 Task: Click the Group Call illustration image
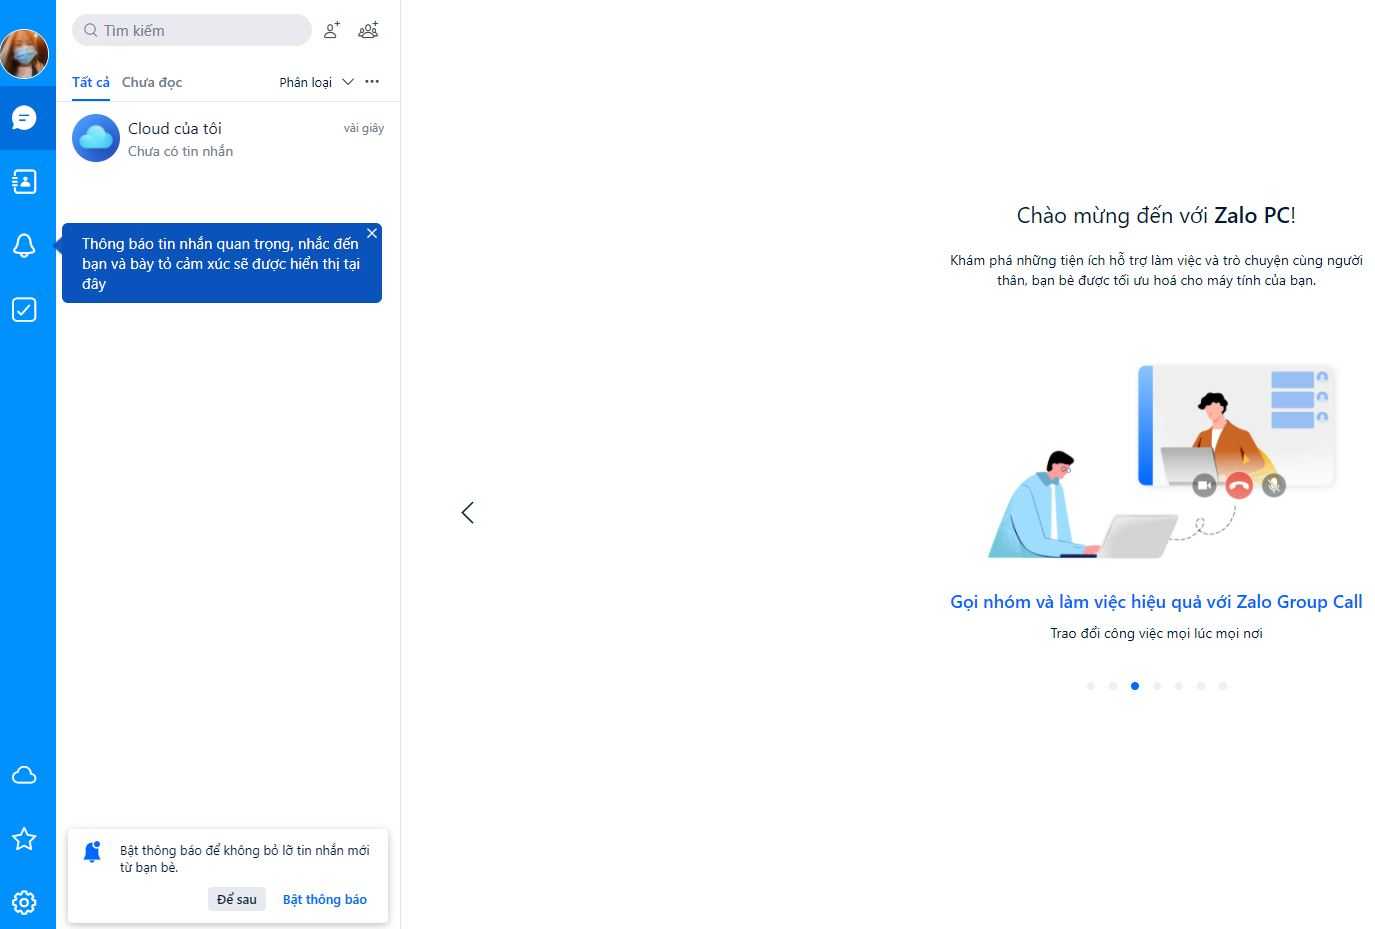pyautogui.click(x=1162, y=461)
